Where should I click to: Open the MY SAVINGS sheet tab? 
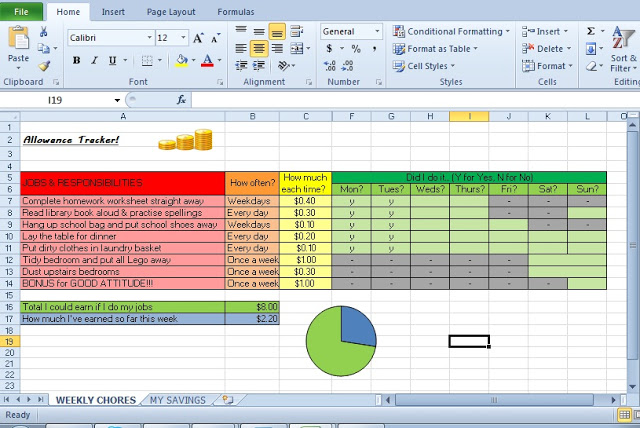178,400
